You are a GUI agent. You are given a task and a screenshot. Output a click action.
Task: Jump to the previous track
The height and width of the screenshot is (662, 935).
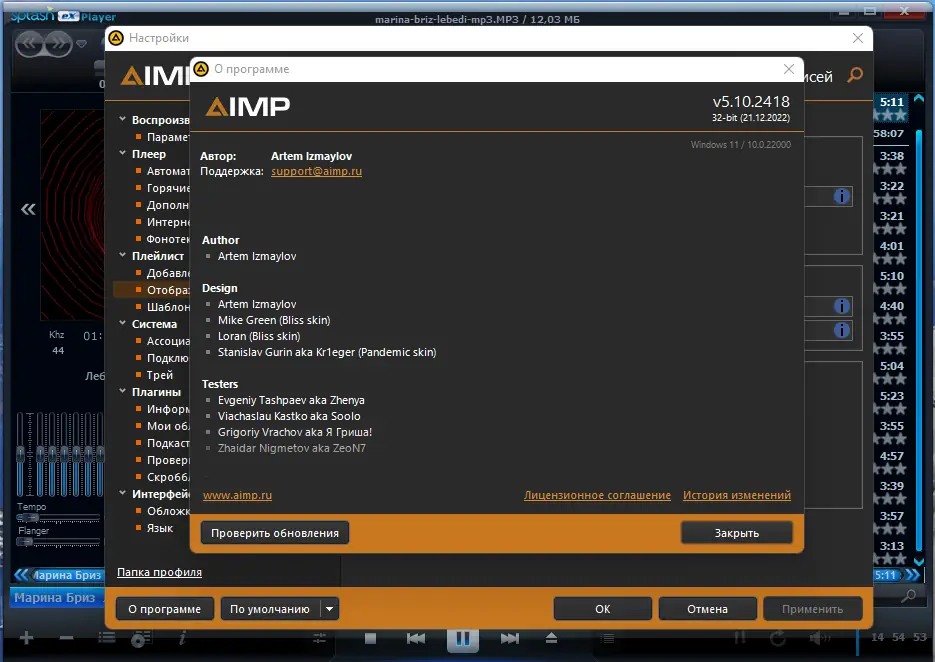click(x=416, y=639)
